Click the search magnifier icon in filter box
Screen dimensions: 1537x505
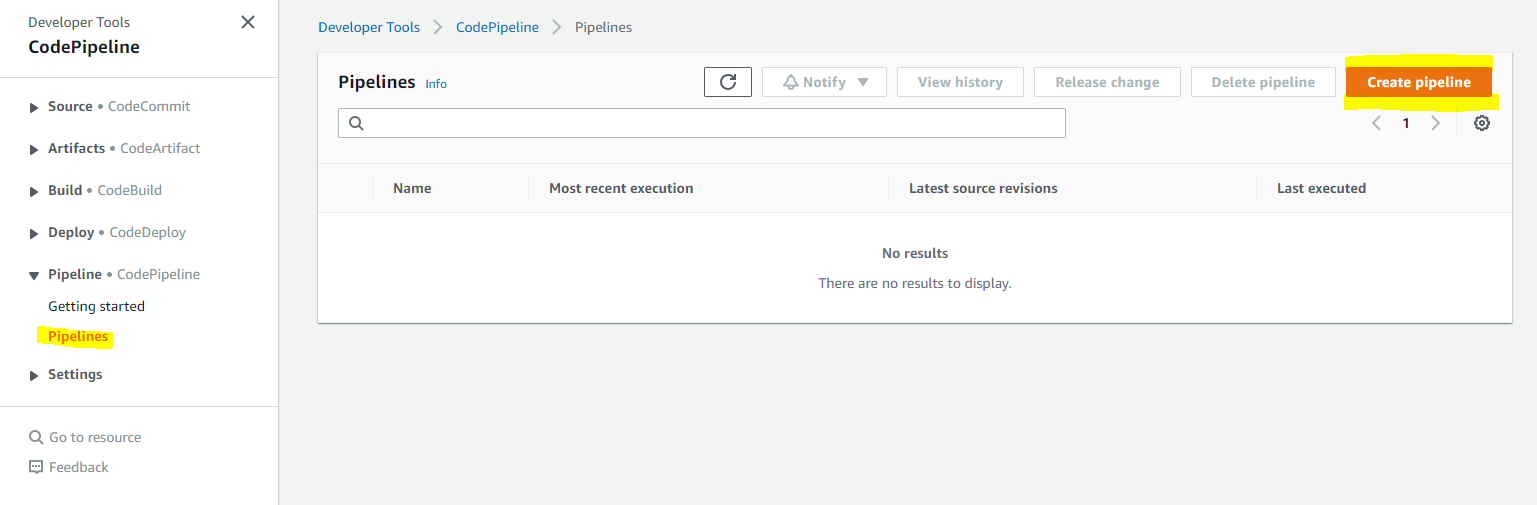pos(356,123)
